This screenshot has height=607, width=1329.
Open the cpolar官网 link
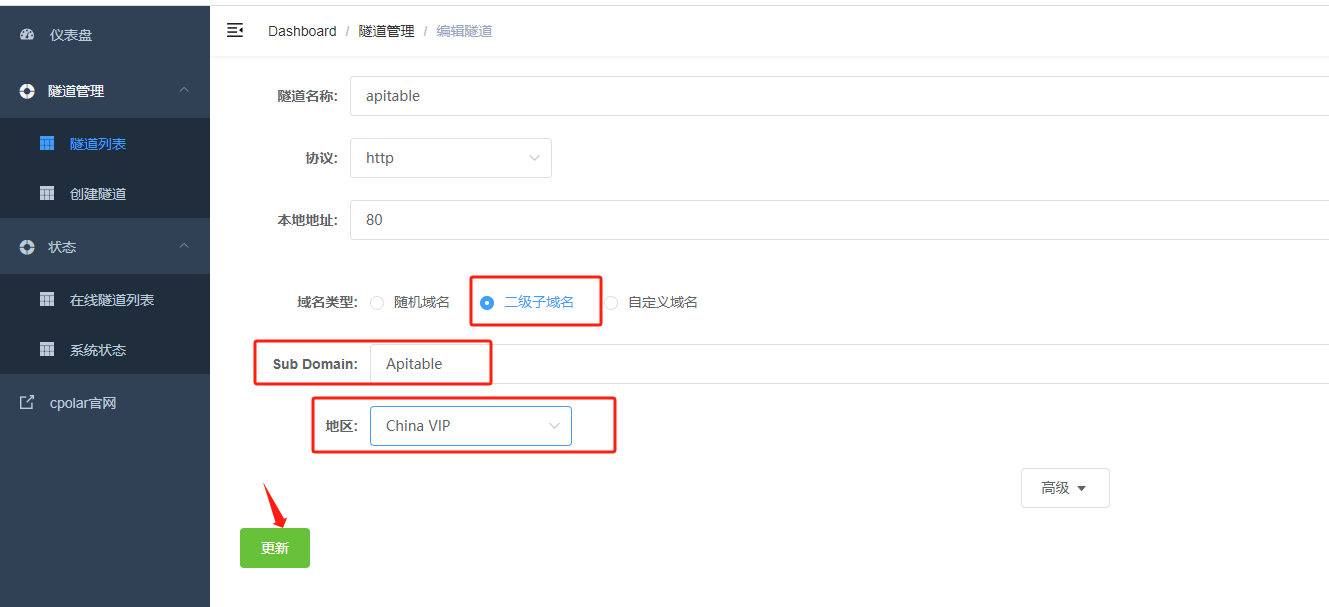click(105, 403)
